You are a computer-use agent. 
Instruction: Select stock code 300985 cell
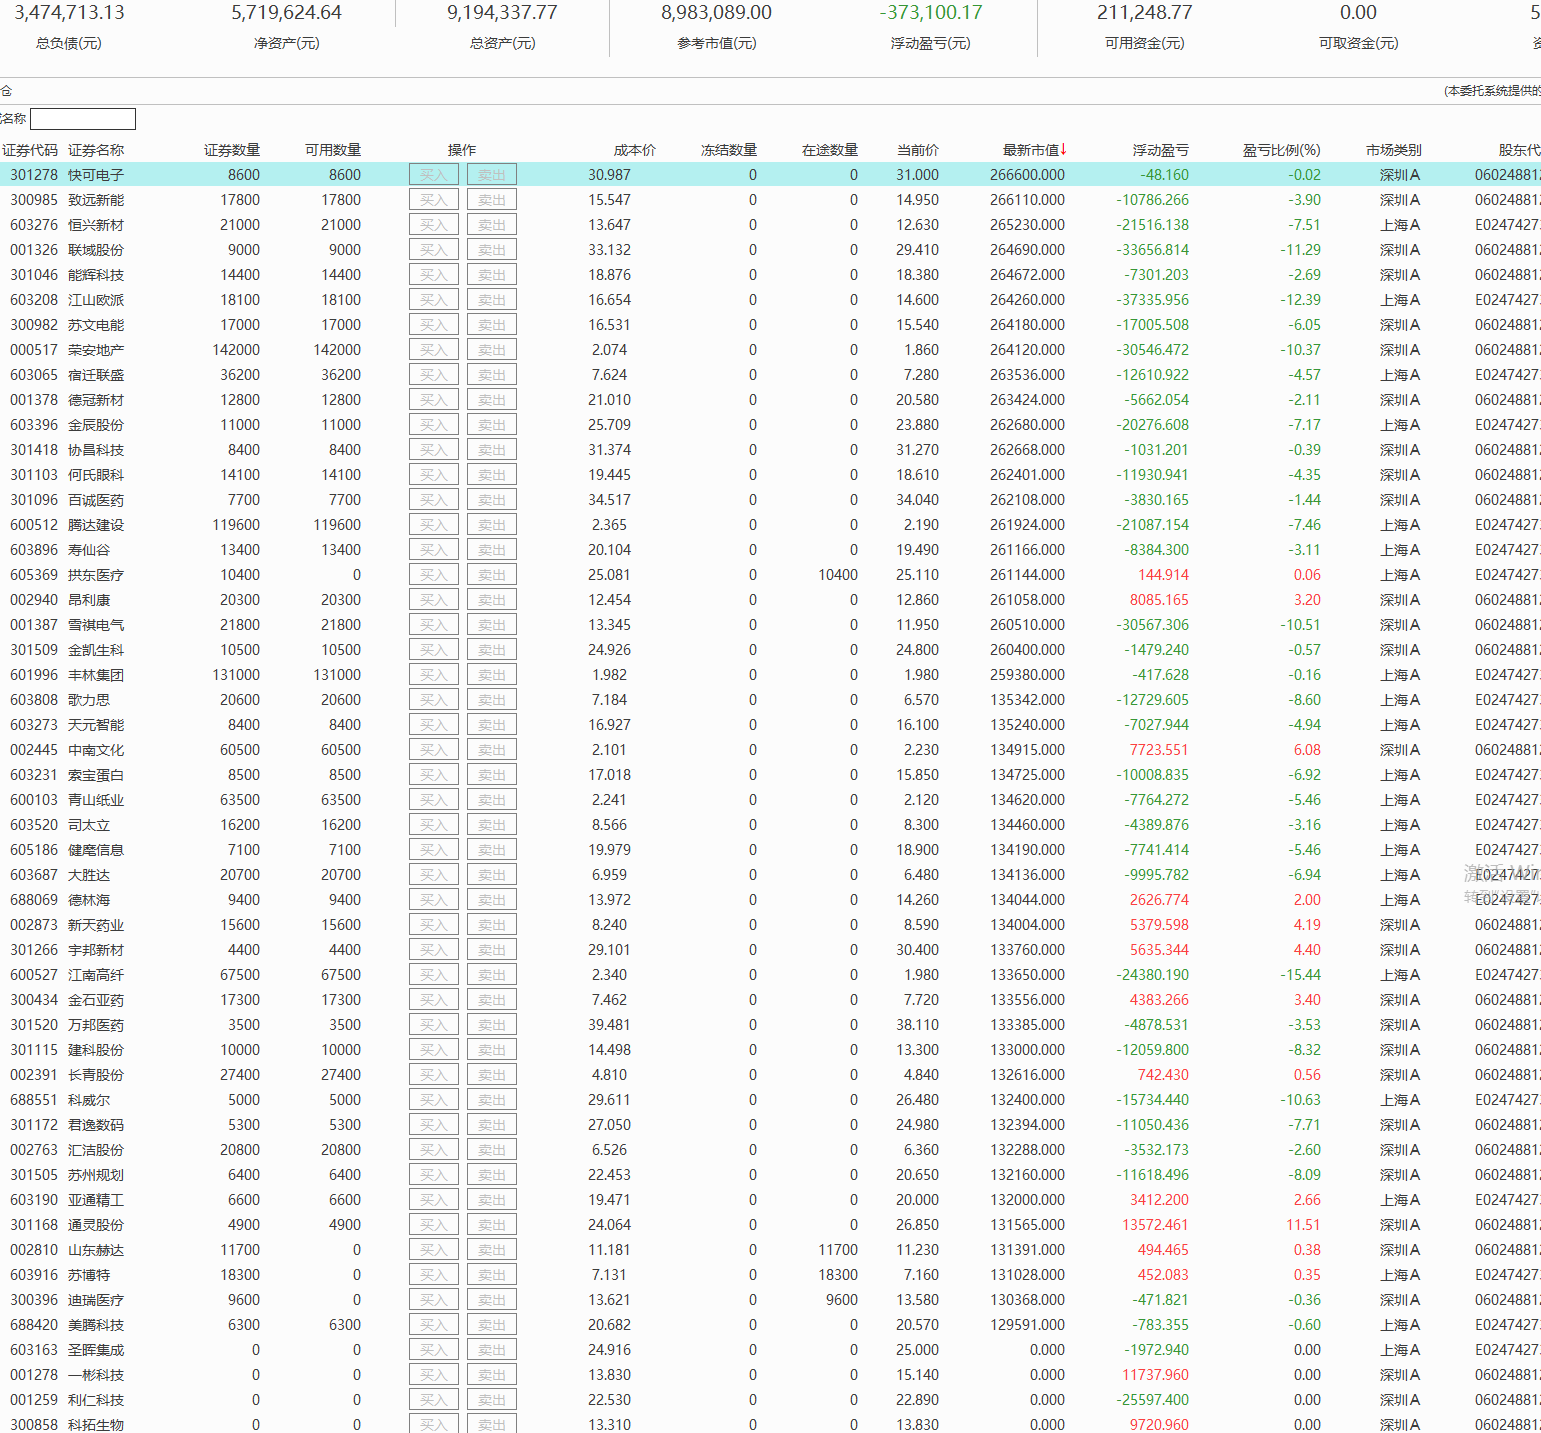[34, 200]
